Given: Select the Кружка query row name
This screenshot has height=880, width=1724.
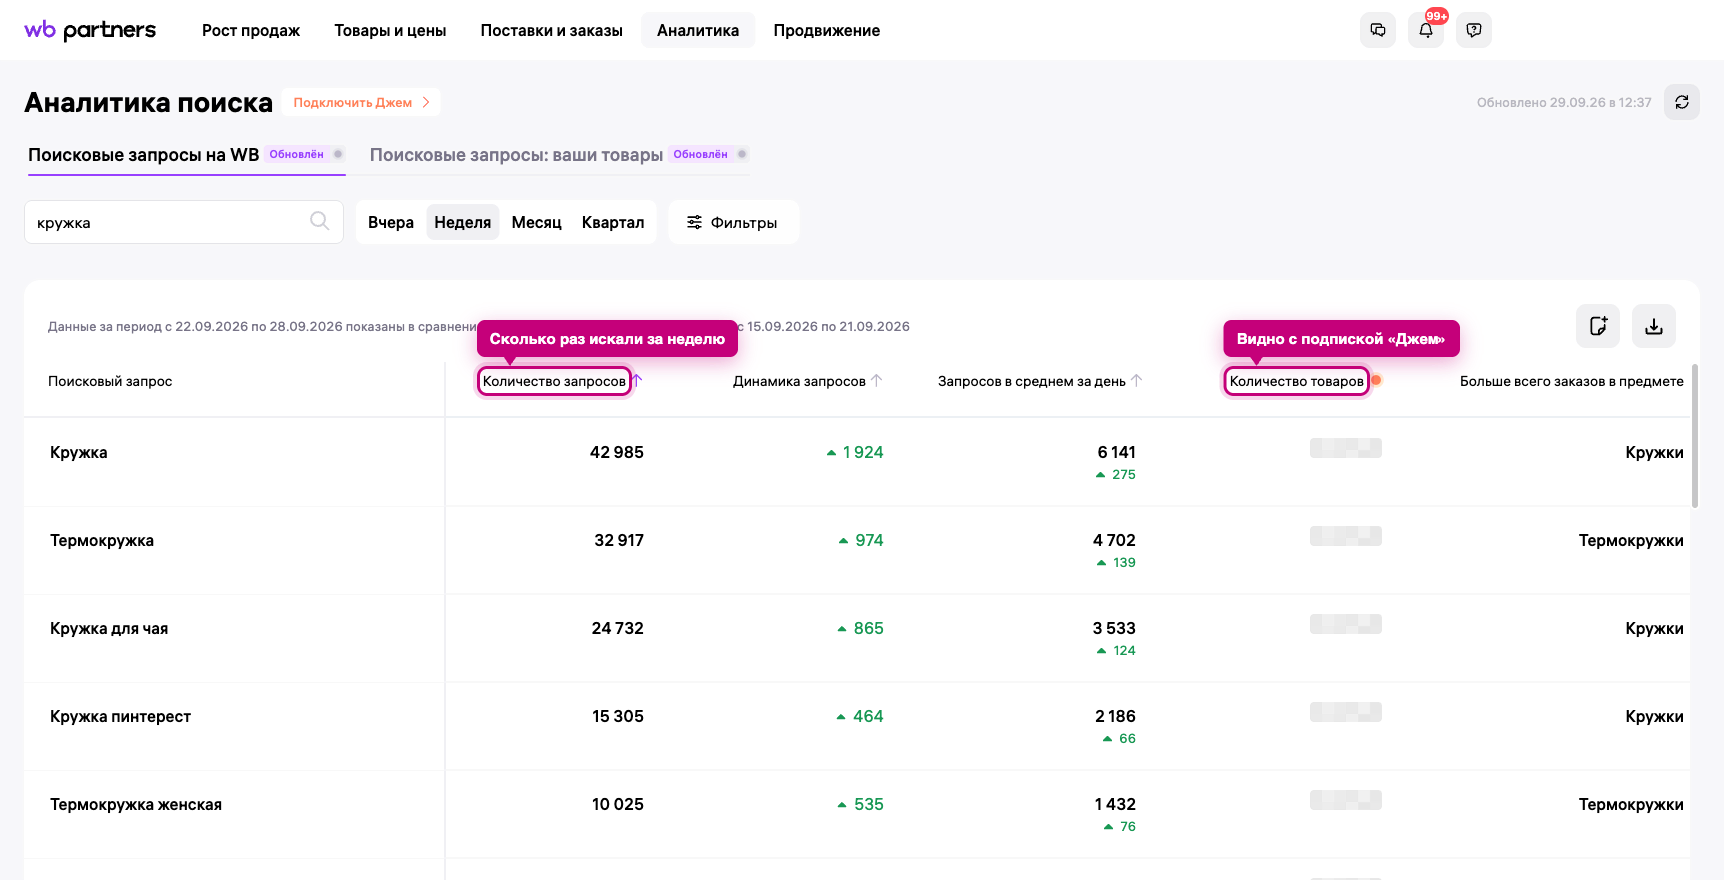Looking at the screenshot, I should tap(79, 452).
